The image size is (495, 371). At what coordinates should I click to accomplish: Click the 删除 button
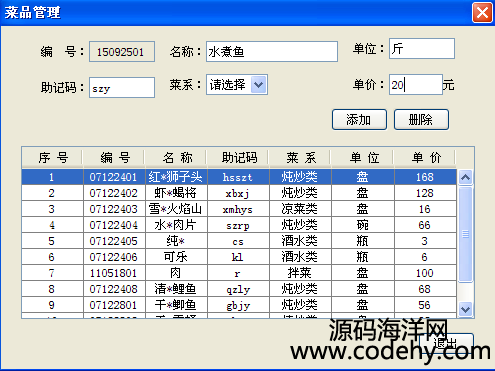click(421, 119)
